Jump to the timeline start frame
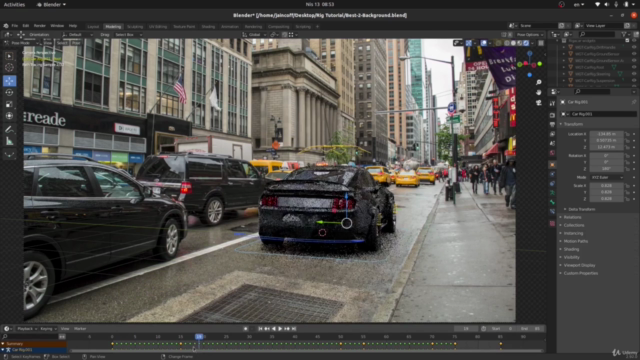This screenshot has height=360, width=640. coord(260,329)
